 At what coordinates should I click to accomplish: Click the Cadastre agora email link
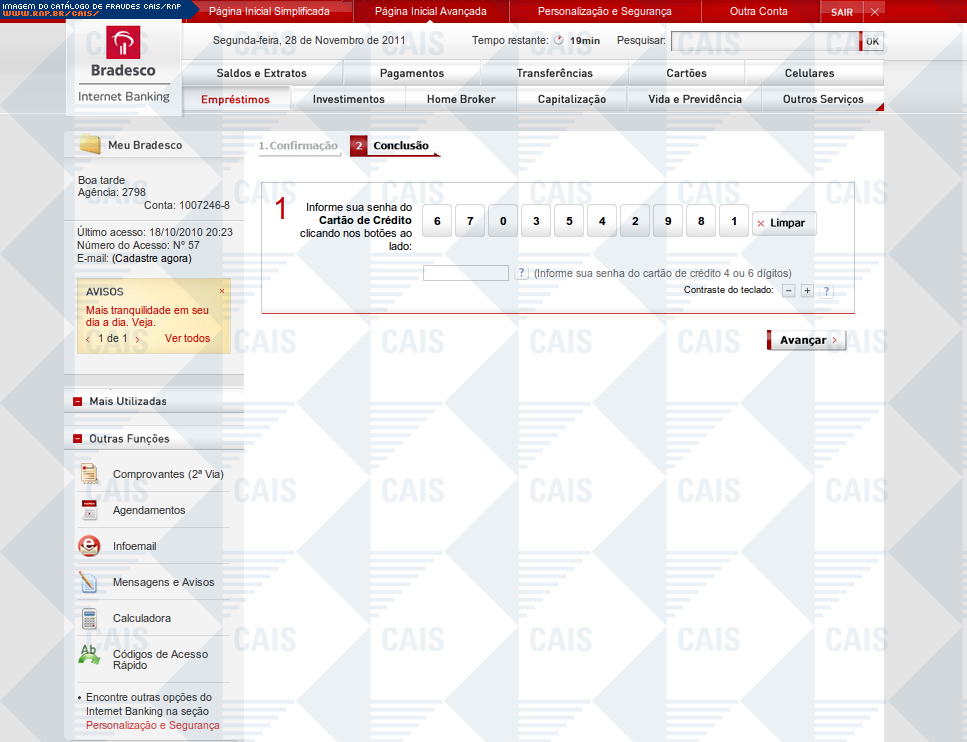[x=151, y=258]
